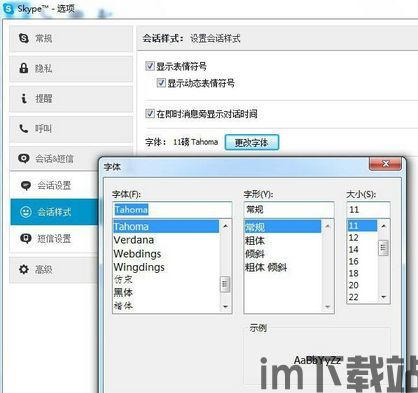Select the 短信设置 submenu item
Image resolution: width=418 pixels, height=393 pixels.
(x=55, y=239)
